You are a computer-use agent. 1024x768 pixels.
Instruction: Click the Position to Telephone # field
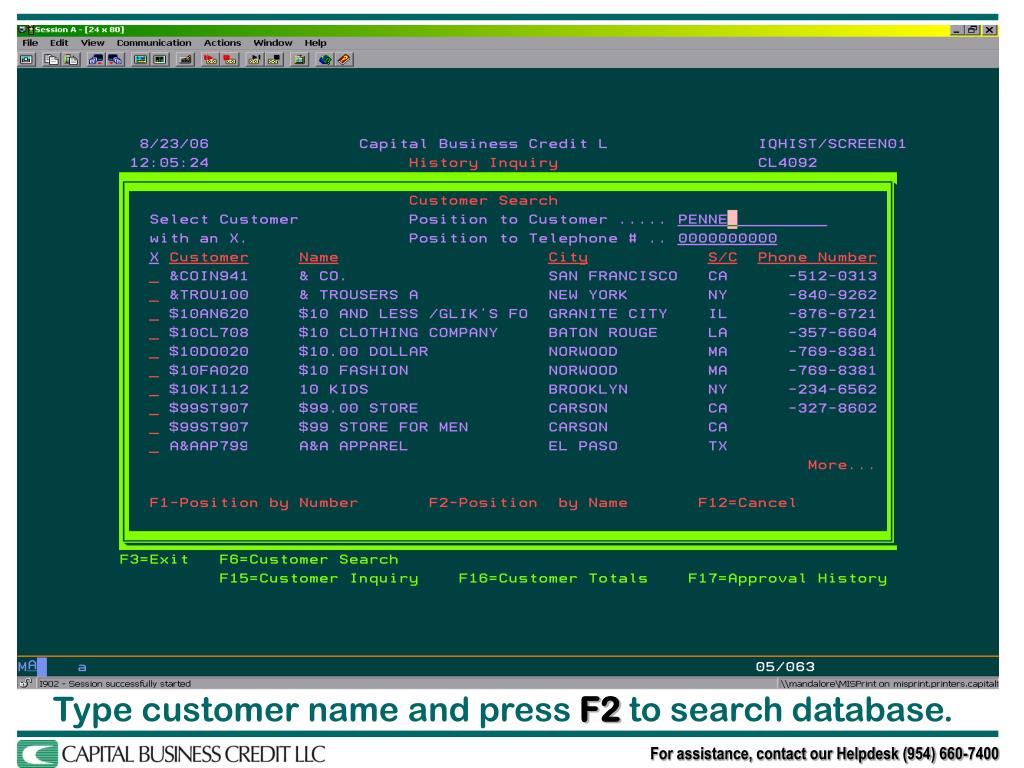tap(727, 238)
